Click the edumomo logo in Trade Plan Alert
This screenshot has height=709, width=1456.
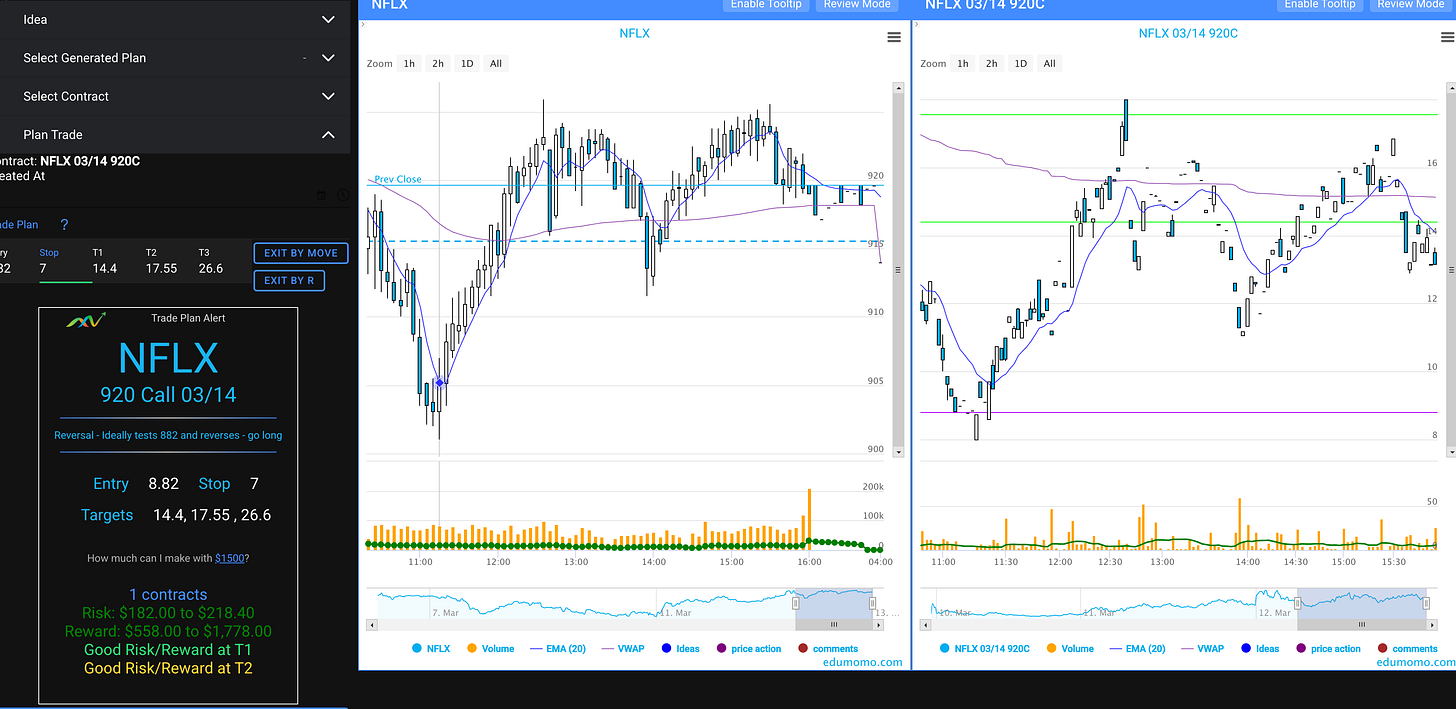(86, 319)
